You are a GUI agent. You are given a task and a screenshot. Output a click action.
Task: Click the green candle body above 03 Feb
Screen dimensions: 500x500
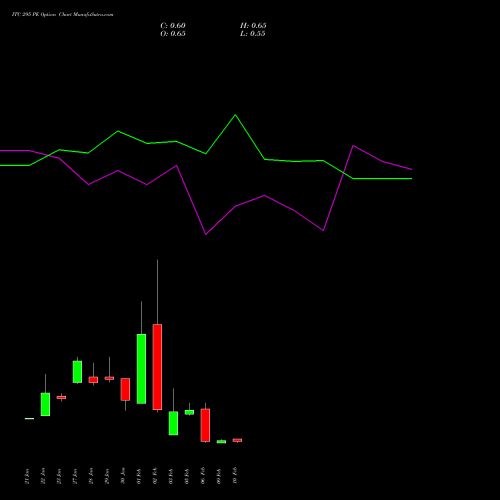[x=173, y=423]
